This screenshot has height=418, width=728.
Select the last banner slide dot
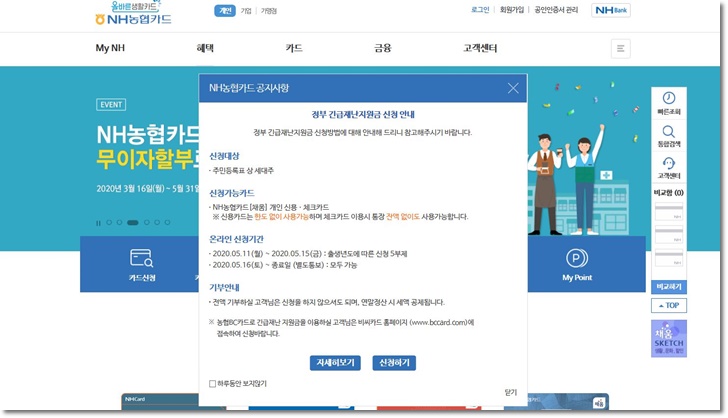pos(167,222)
